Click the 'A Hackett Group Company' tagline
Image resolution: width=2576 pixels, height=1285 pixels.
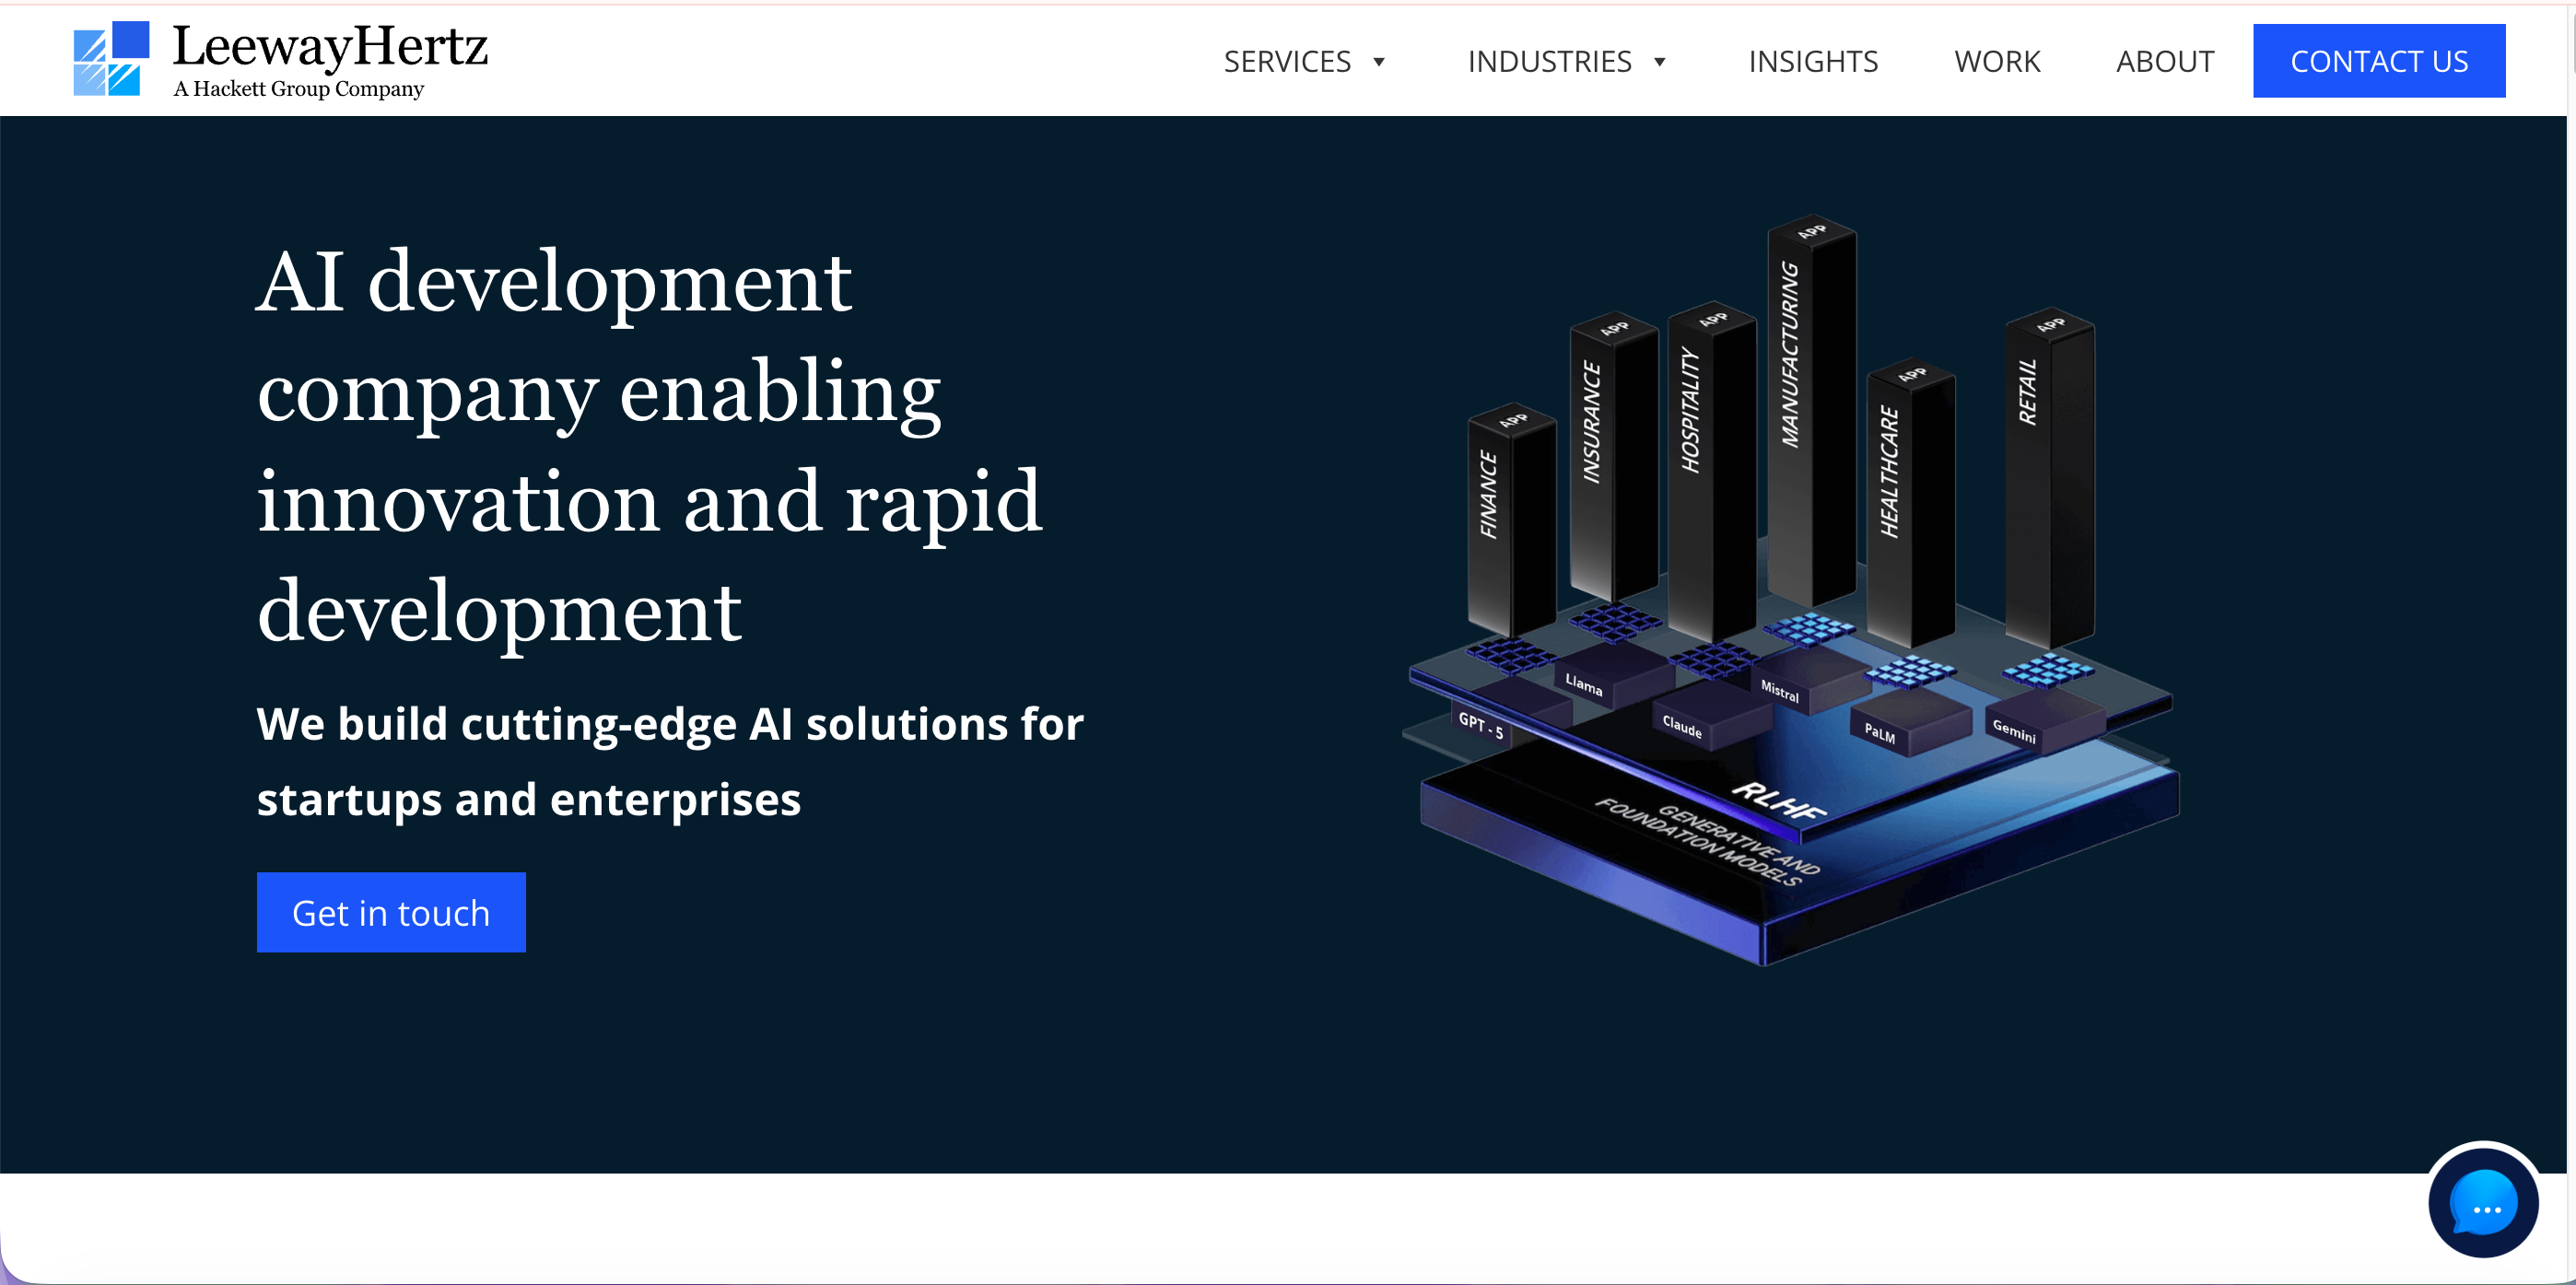[298, 89]
